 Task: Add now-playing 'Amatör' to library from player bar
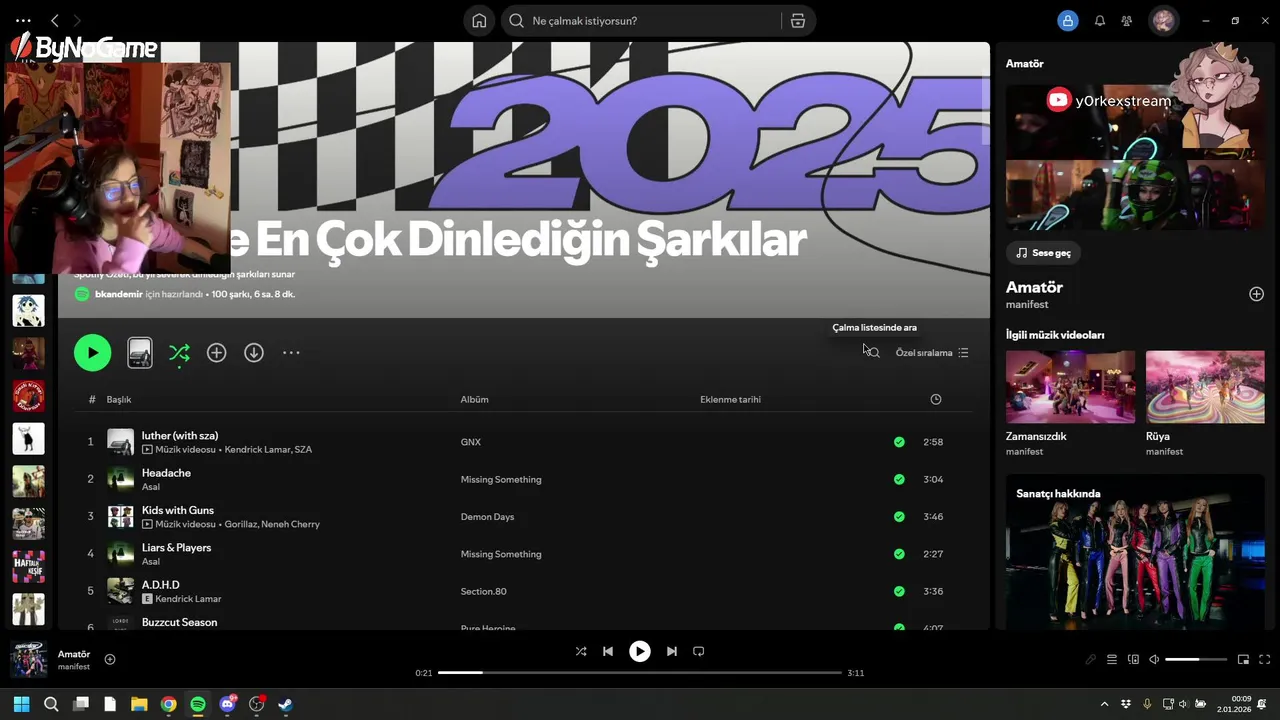(110, 659)
